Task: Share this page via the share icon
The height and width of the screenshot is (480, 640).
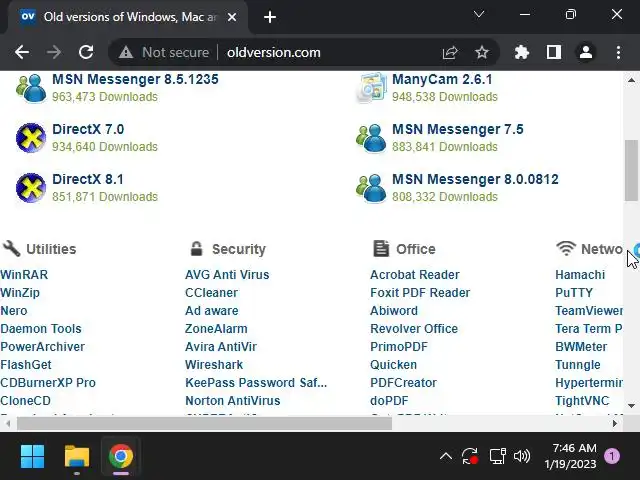Action: coord(450,52)
